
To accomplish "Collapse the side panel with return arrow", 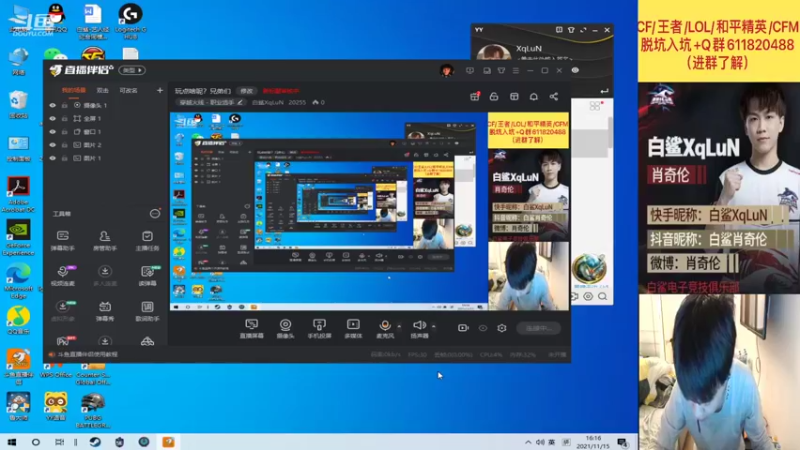I will [x=604, y=91].
